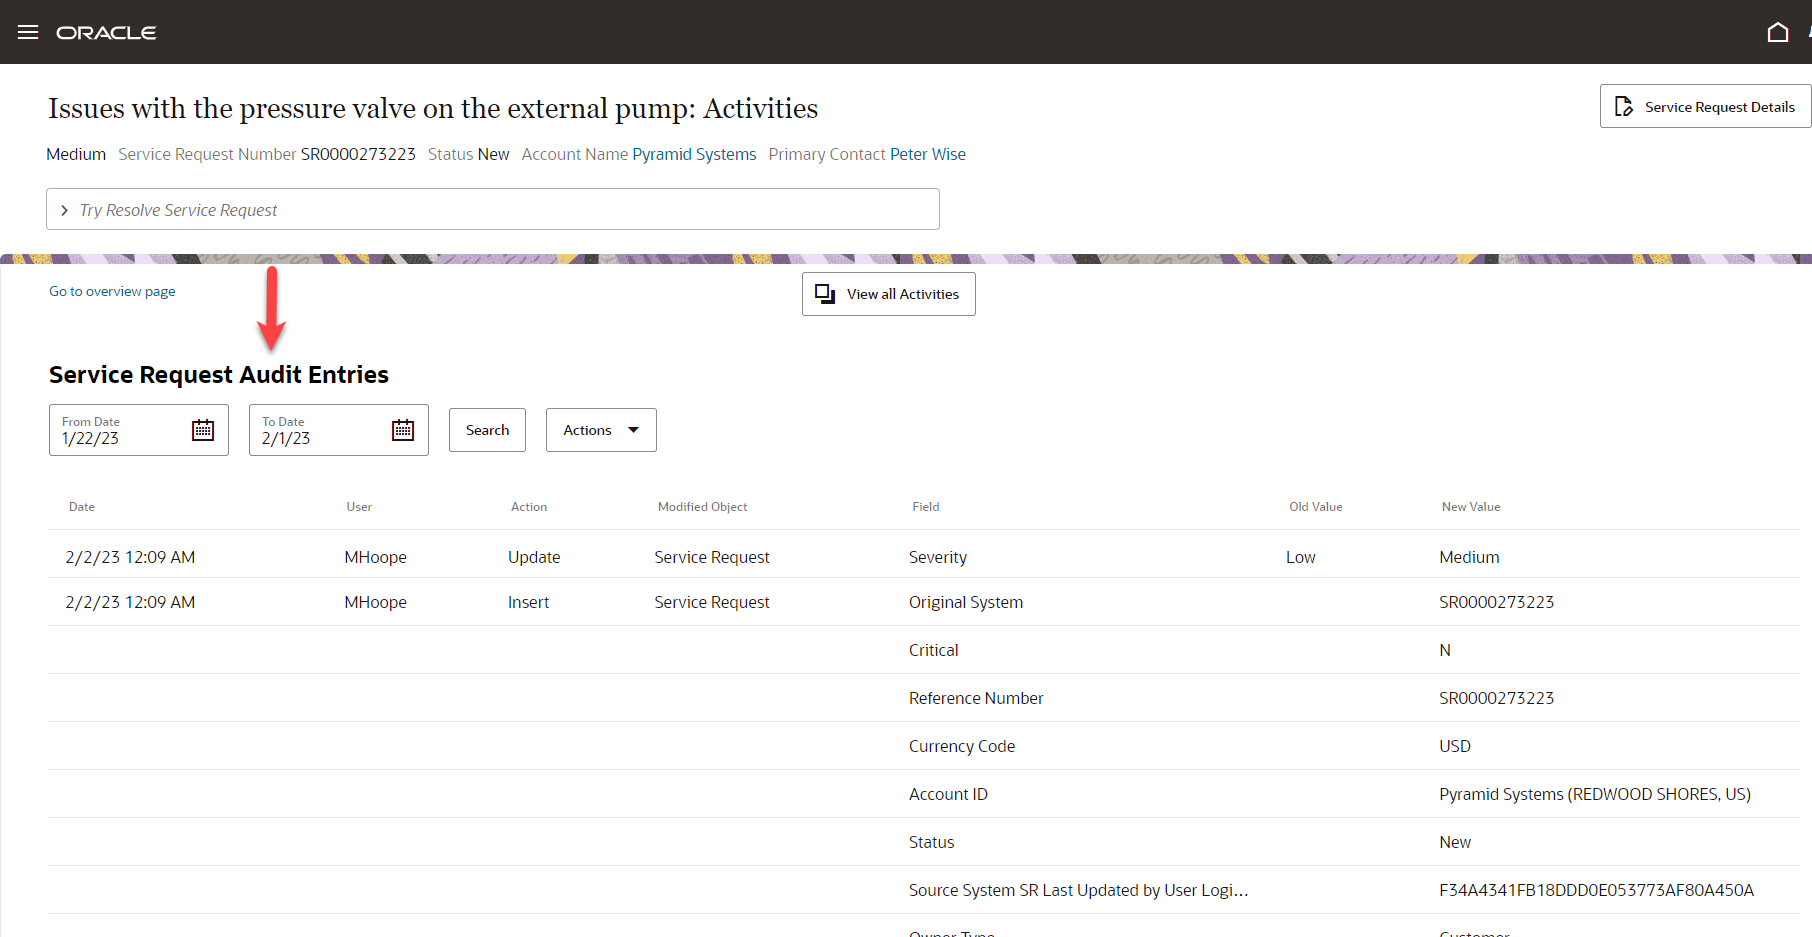
Task: Open the Pyramid Systems account link
Action: (x=694, y=154)
